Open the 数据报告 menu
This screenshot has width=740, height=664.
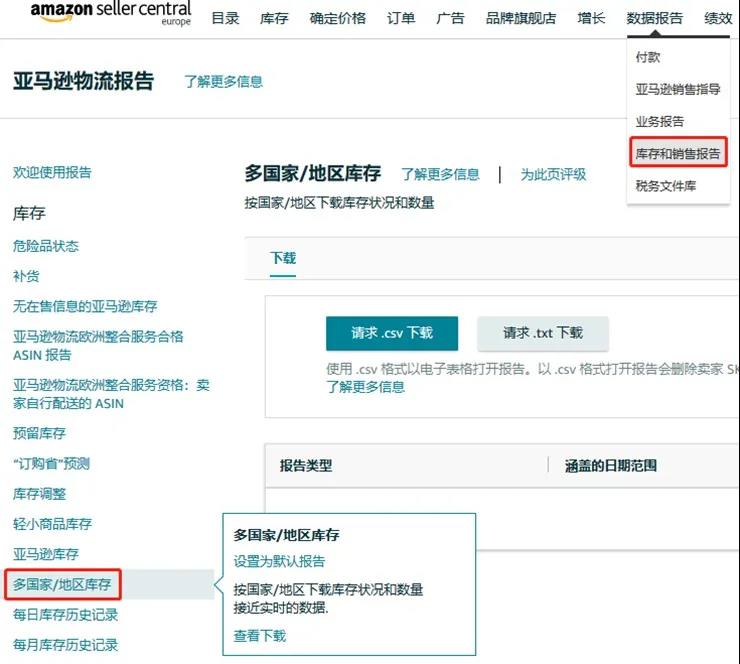655,18
